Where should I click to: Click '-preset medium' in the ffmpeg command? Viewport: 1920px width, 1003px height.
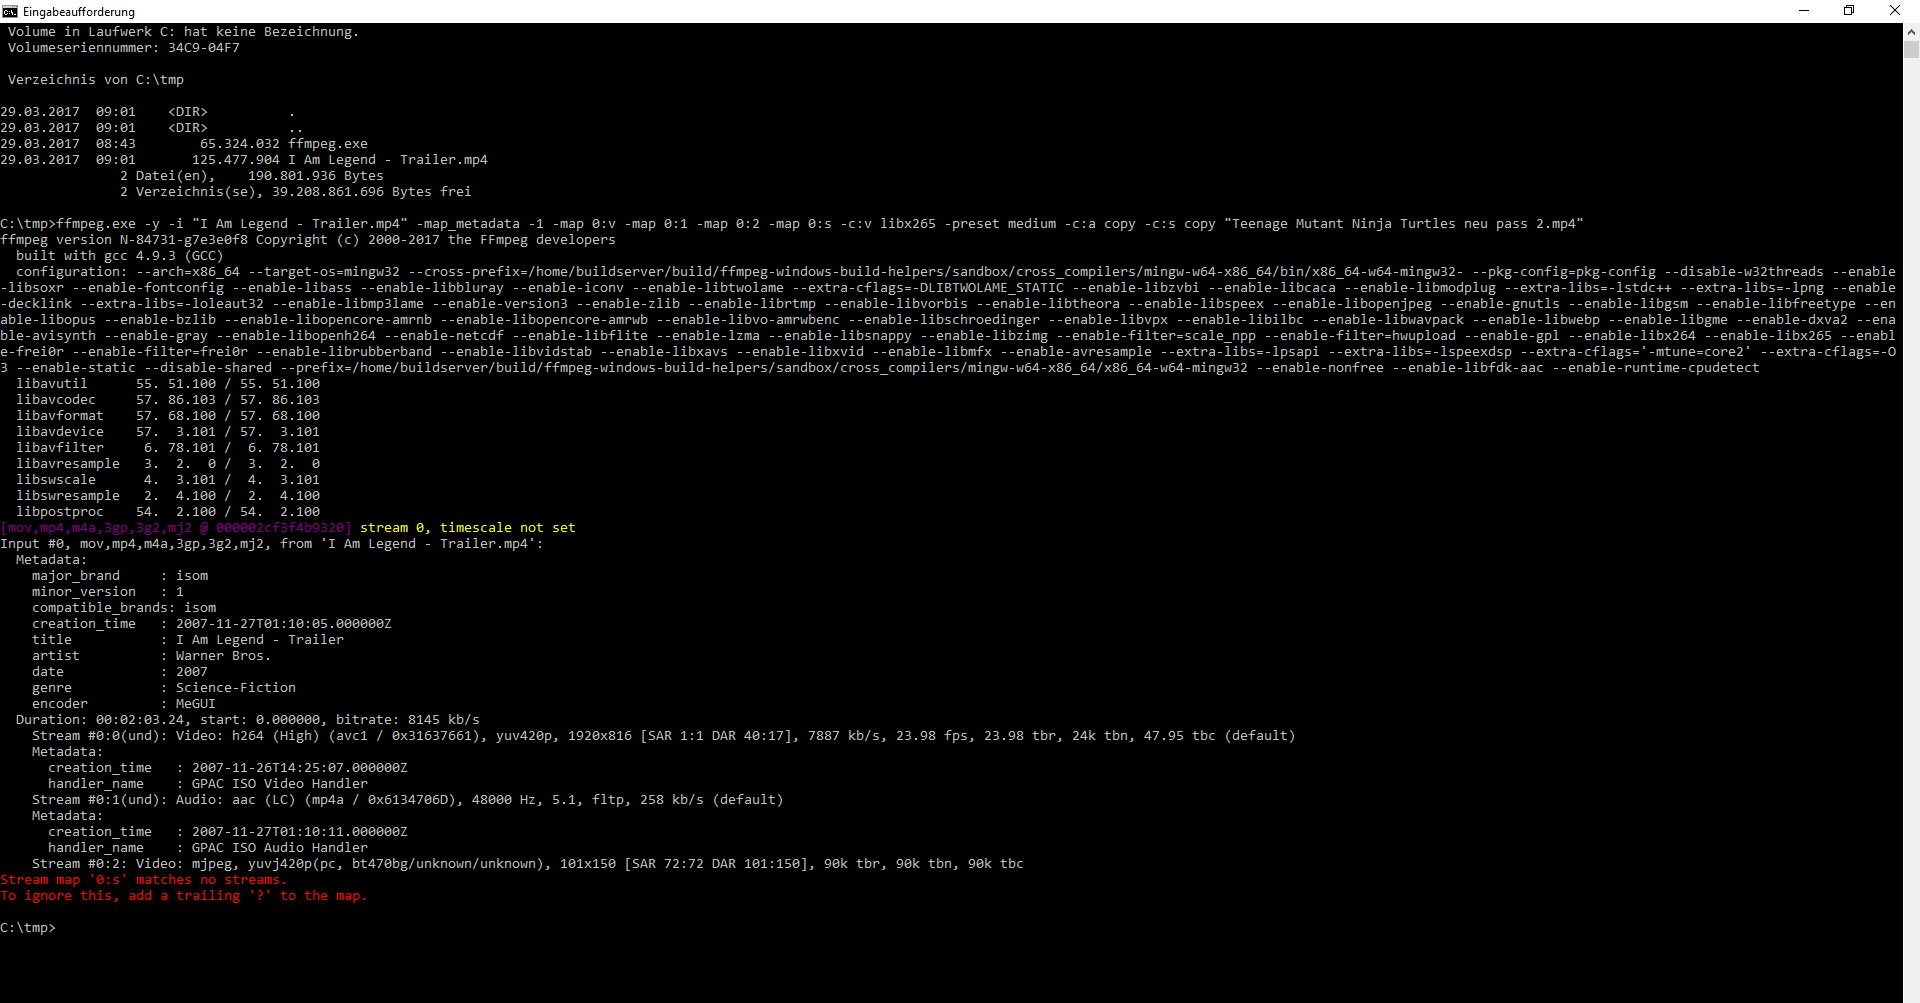click(x=1000, y=224)
